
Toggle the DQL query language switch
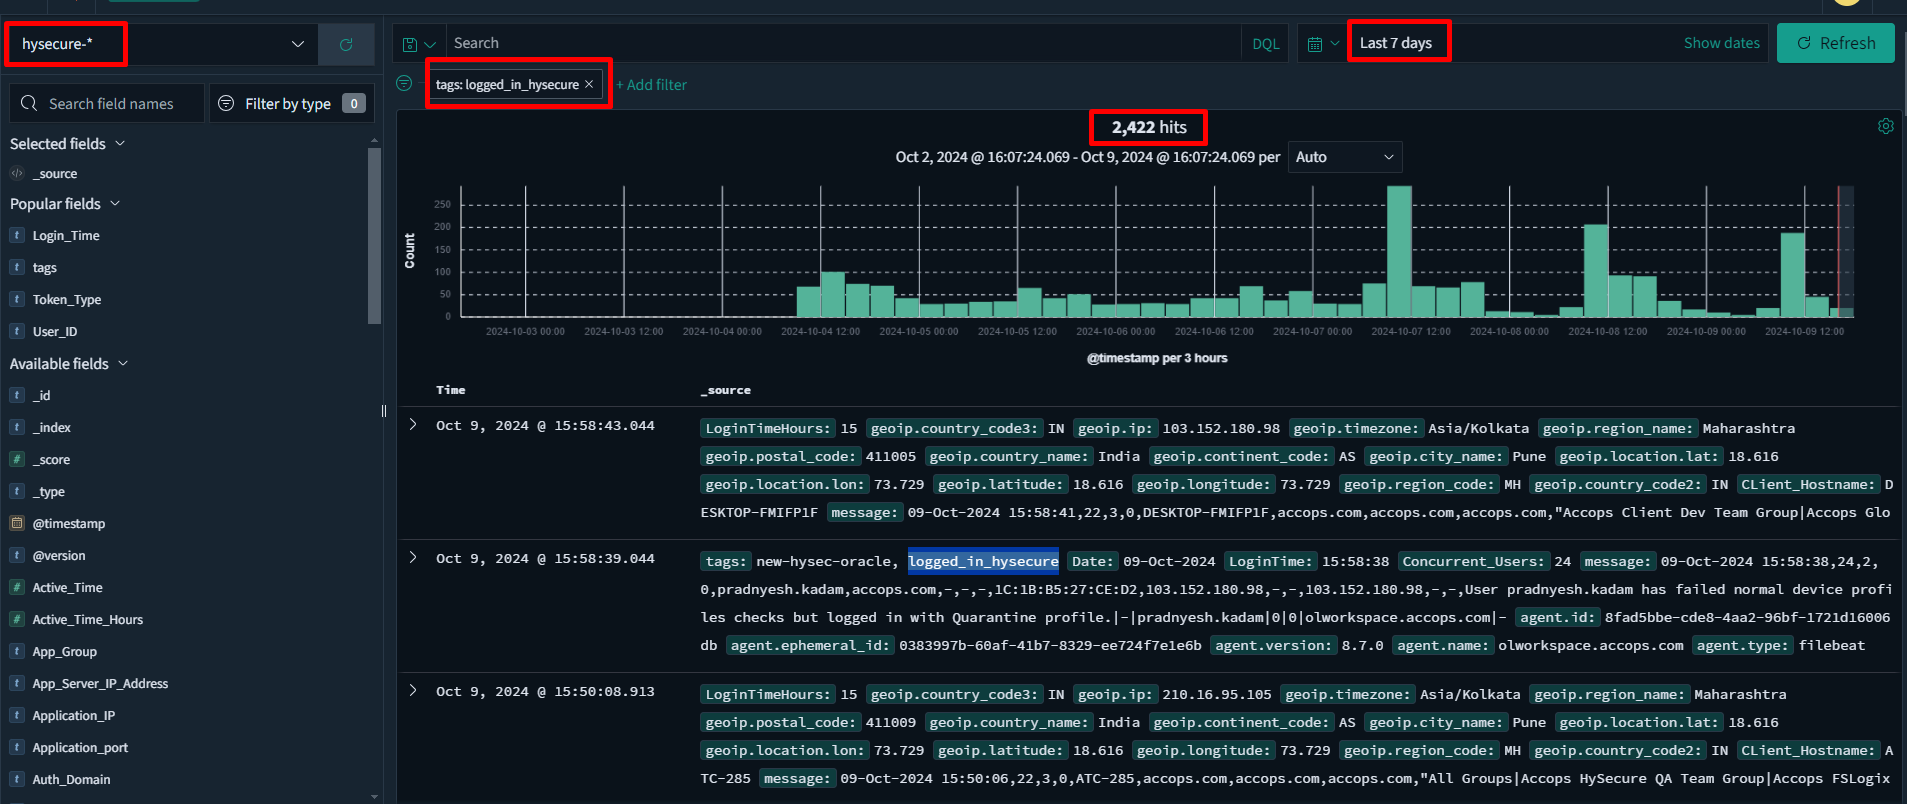tap(1265, 44)
